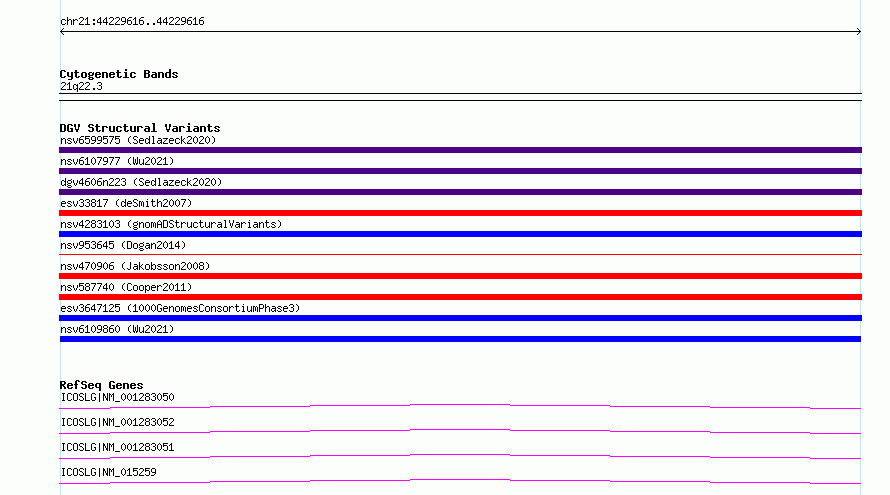Open variant esv33817 (deSmith2007) label
Image resolution: width=890 pixels, height=495 pixels.
tap(126, 203)
